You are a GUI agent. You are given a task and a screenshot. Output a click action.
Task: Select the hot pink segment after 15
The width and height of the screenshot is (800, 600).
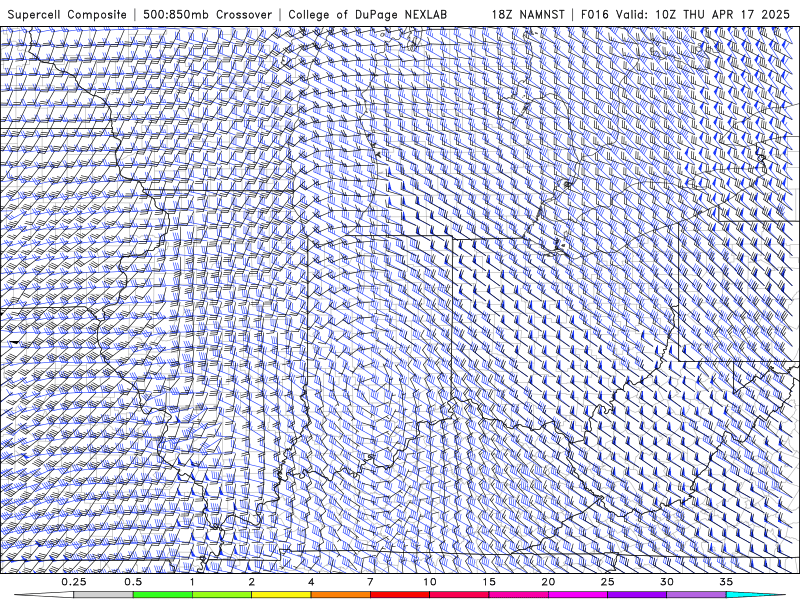[x=518, y=595]
